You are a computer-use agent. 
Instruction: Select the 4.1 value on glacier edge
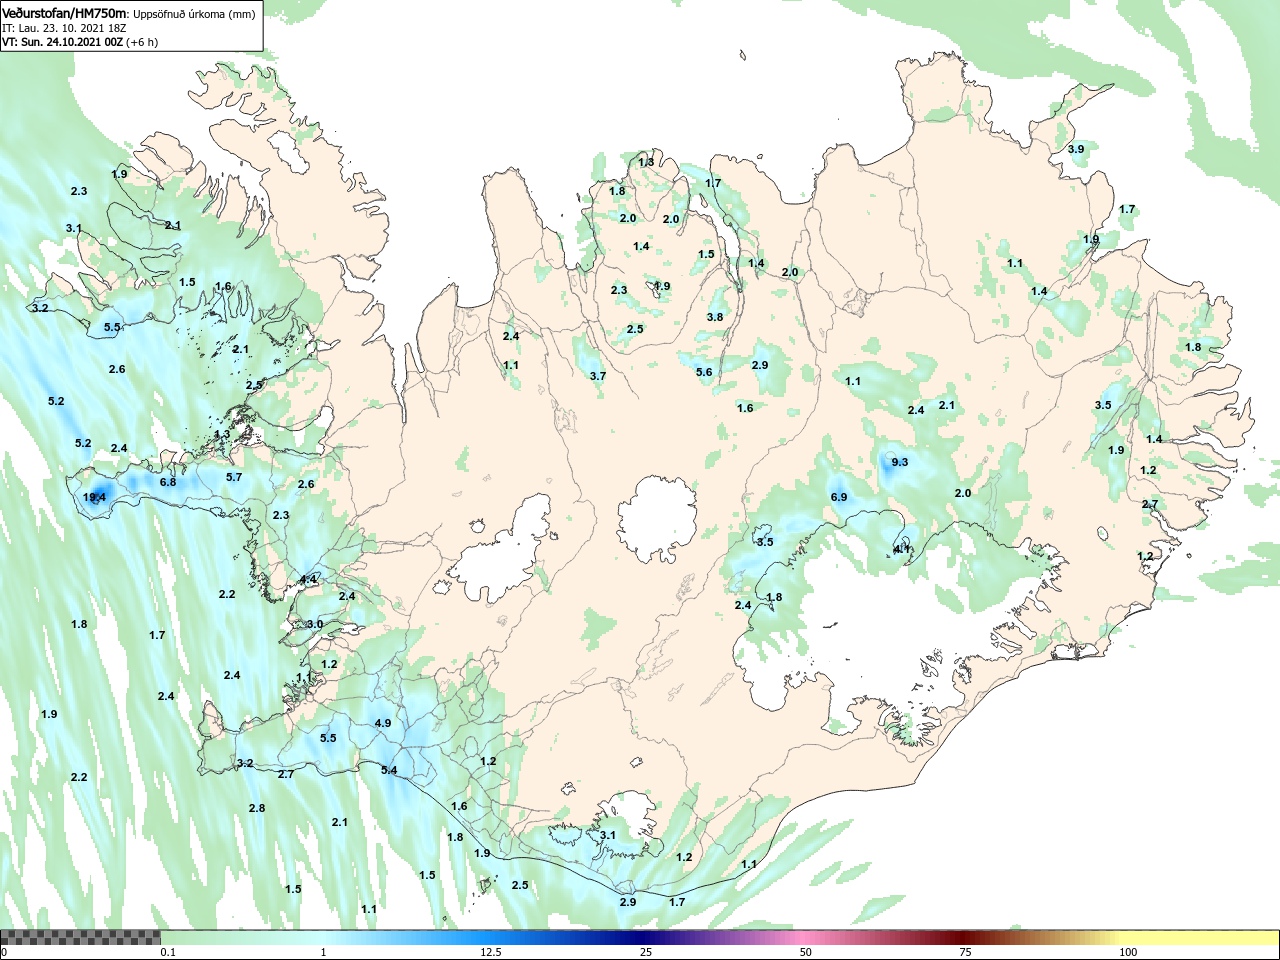pyautogui.click(x=902, y=549)
